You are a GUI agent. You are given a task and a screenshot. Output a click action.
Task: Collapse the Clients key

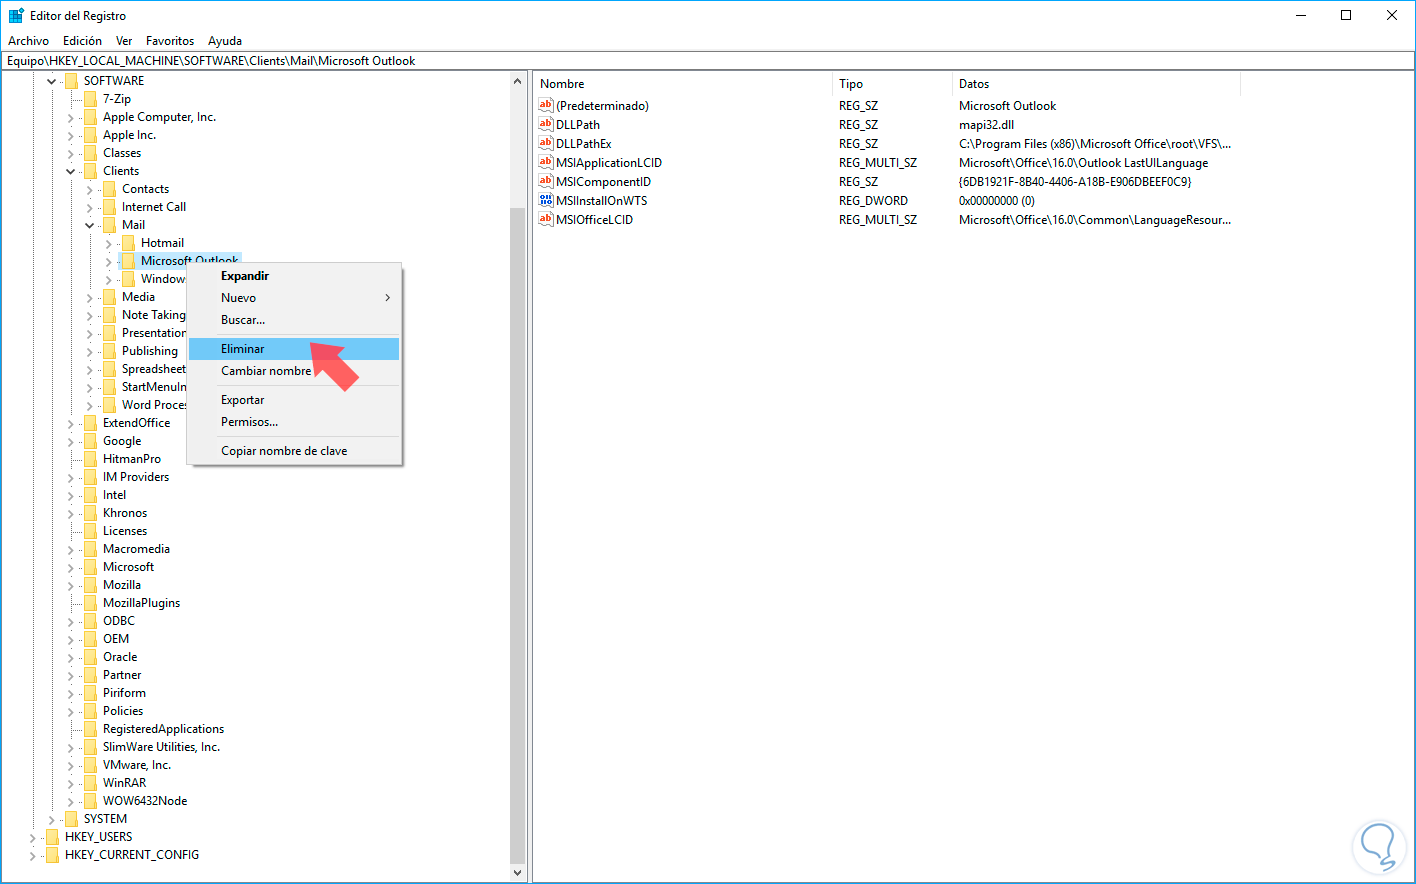(x=70, y=171)
